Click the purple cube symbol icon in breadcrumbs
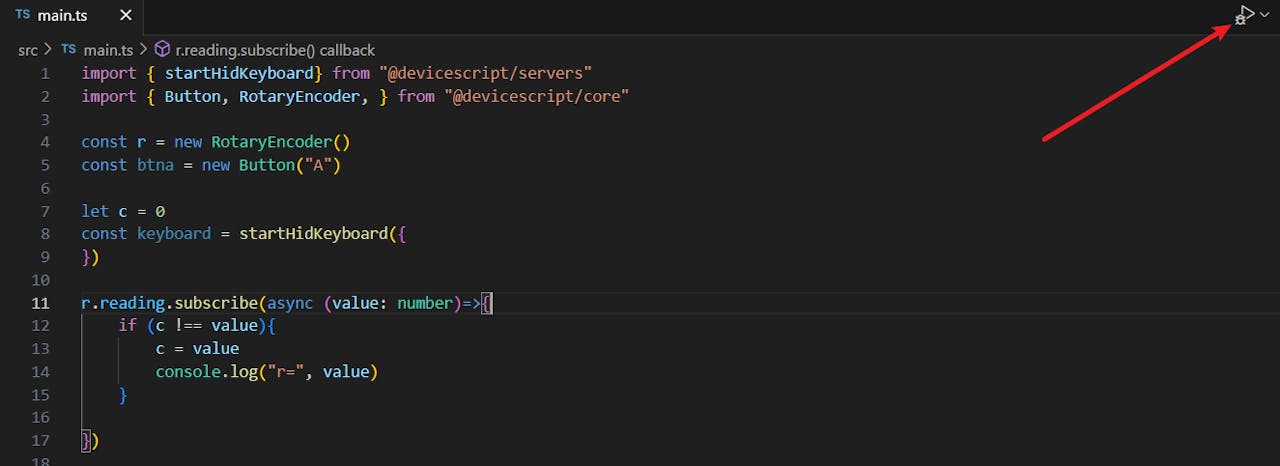The image size is (1280, 466). coord(162,49)
